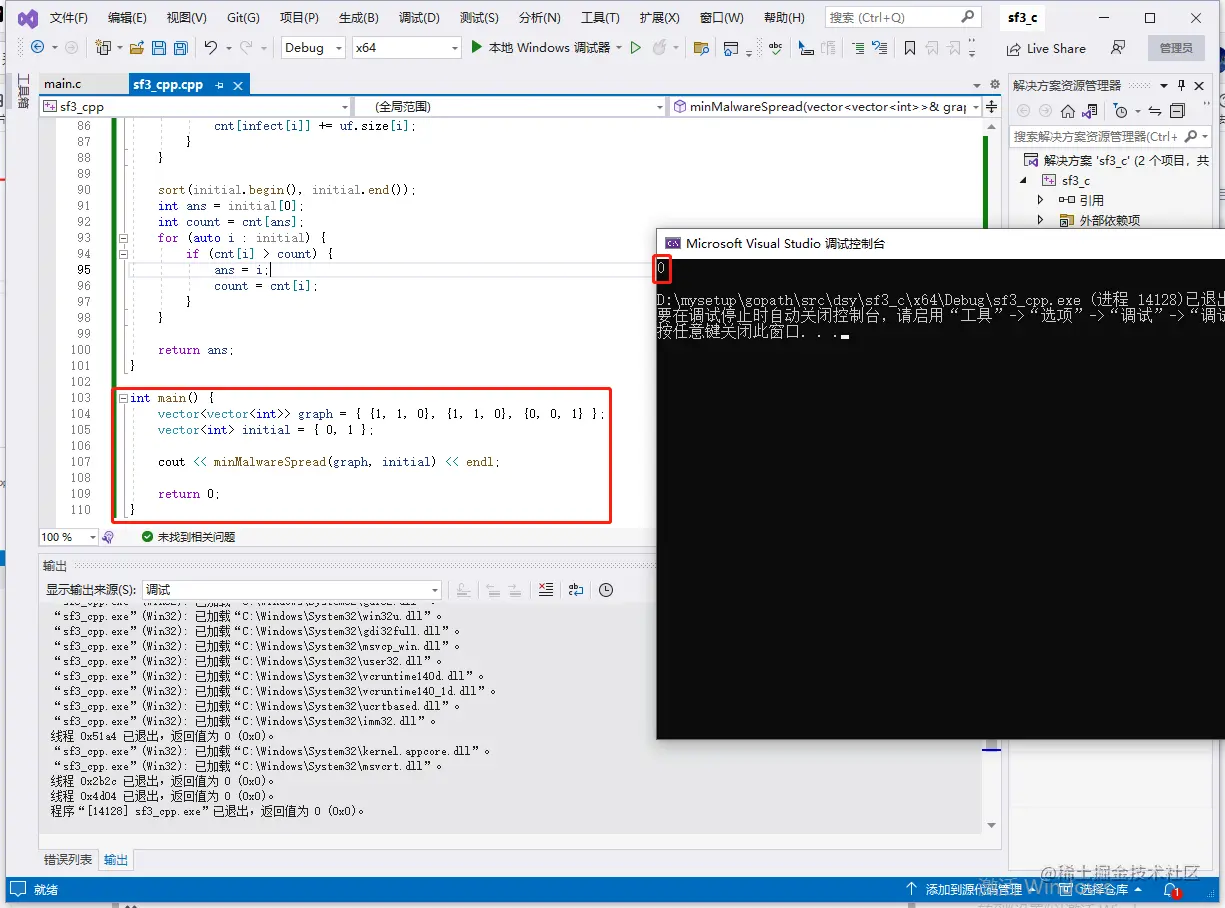Click Sync with Active Document arrows icon
The height and width of the screenshot is (908, 1225).
pos(1155,111)
